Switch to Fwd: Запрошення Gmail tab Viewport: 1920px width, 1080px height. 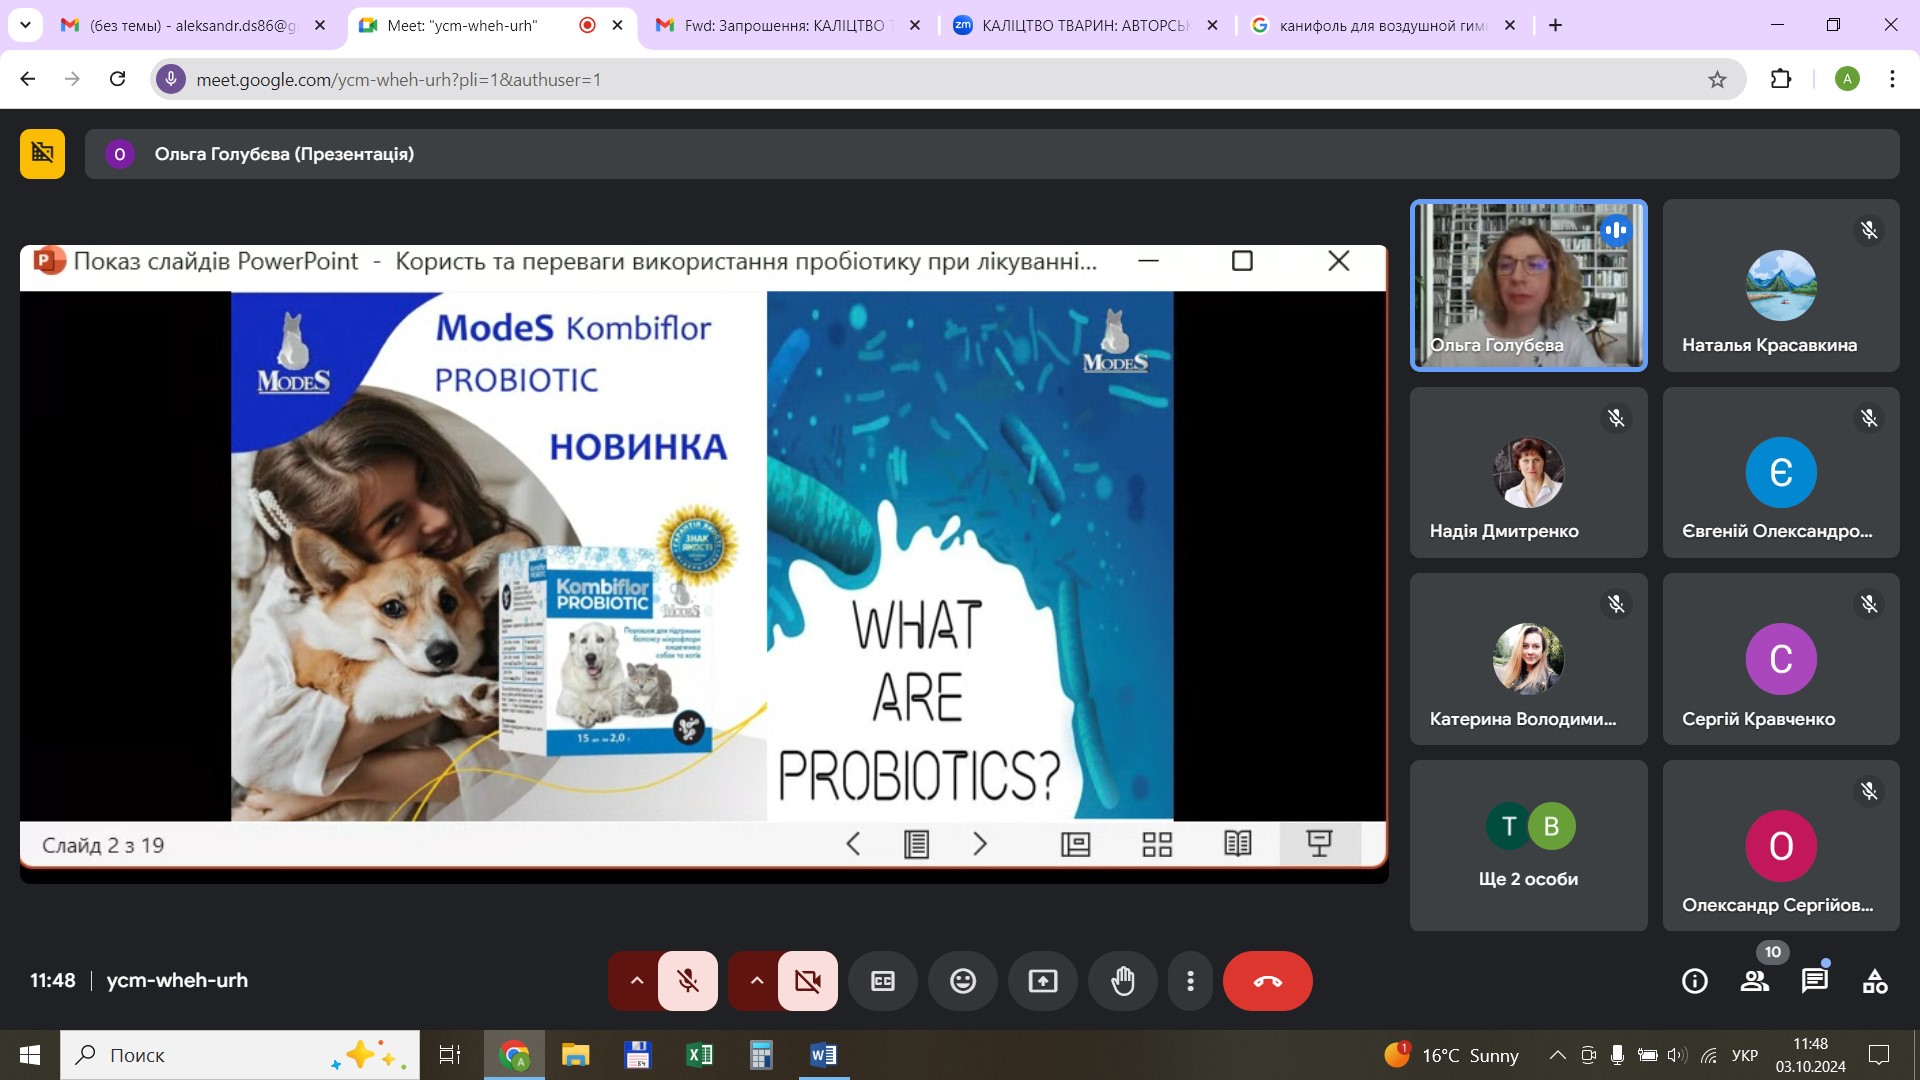tap(787, 25)
